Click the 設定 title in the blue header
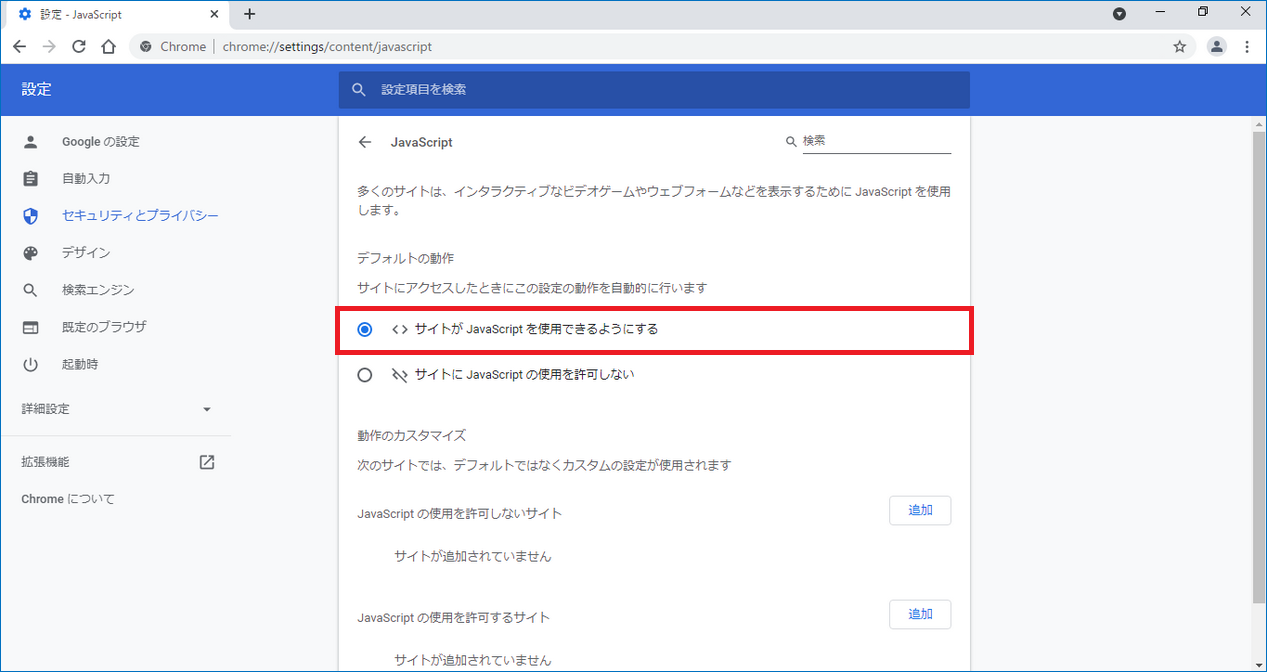The height and width of the screenshot is (672, 1267). (x=36, y=90)
